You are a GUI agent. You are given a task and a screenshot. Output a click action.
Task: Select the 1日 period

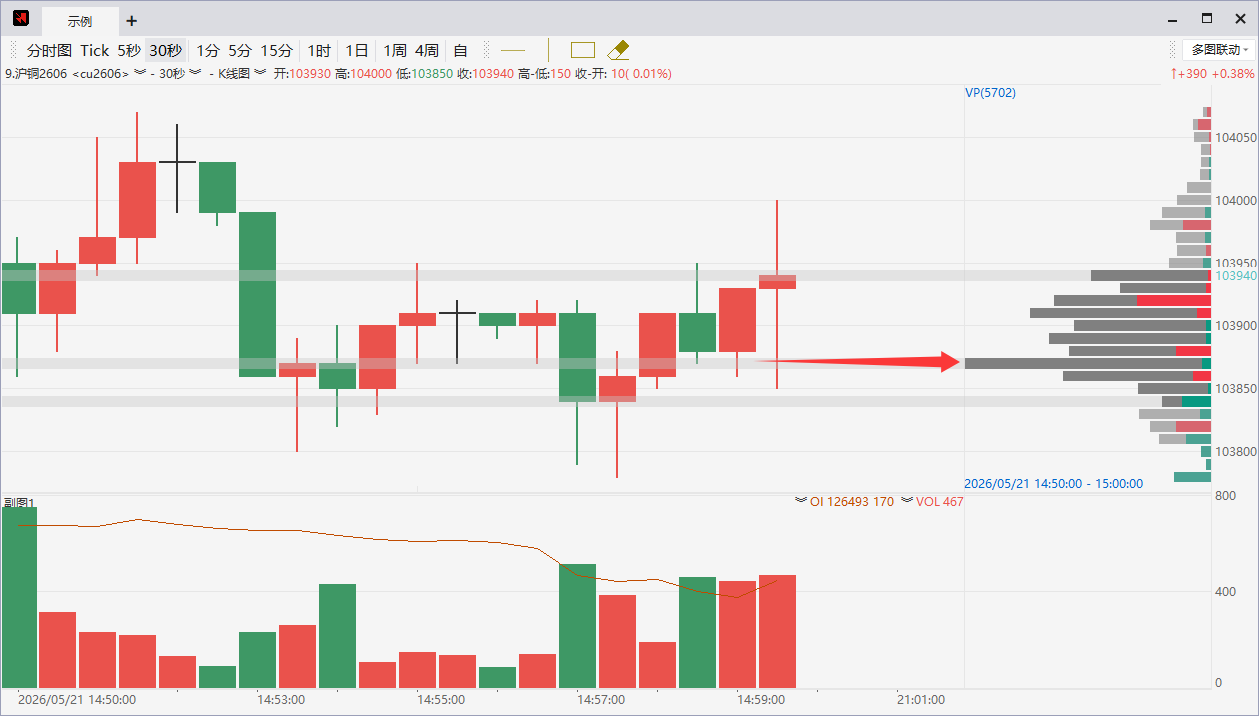click(357, 50)
